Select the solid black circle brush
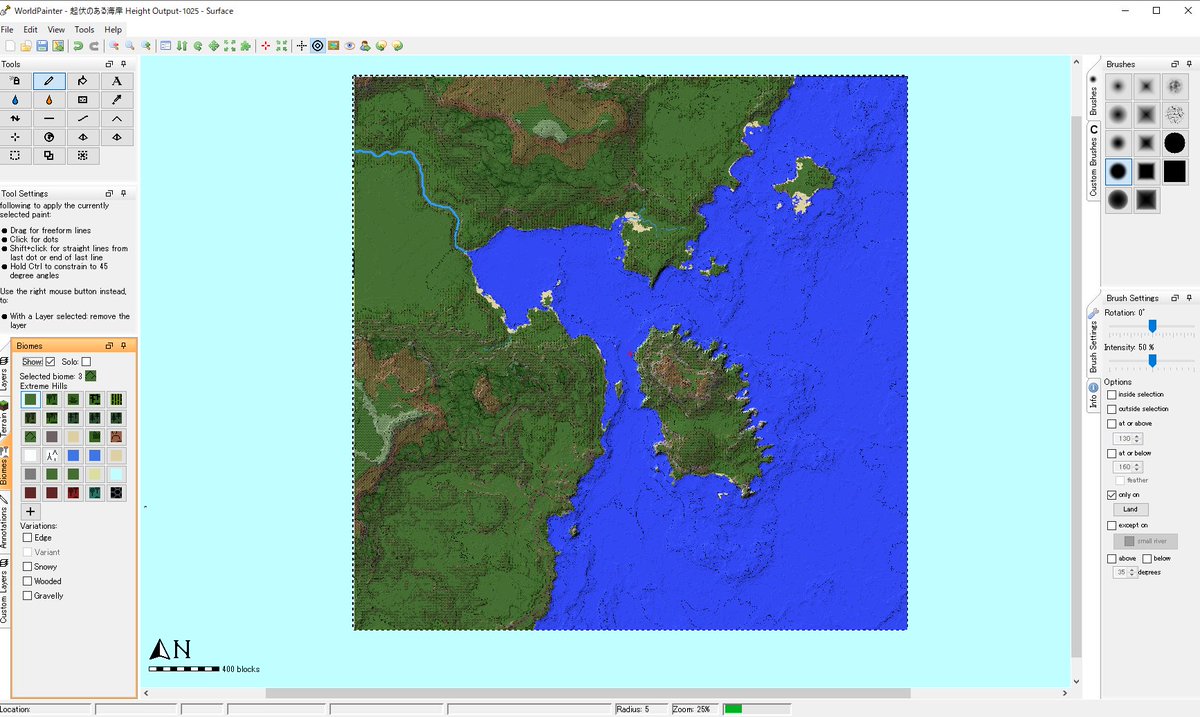1200x717 pixels. click(x=1175, y=143)
